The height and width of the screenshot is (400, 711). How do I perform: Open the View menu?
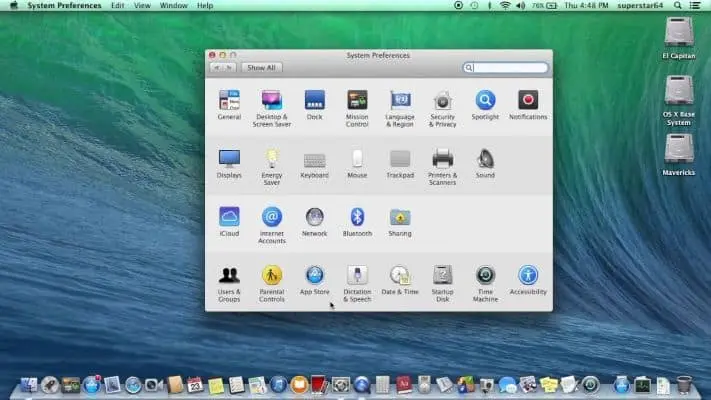(142, 5)
